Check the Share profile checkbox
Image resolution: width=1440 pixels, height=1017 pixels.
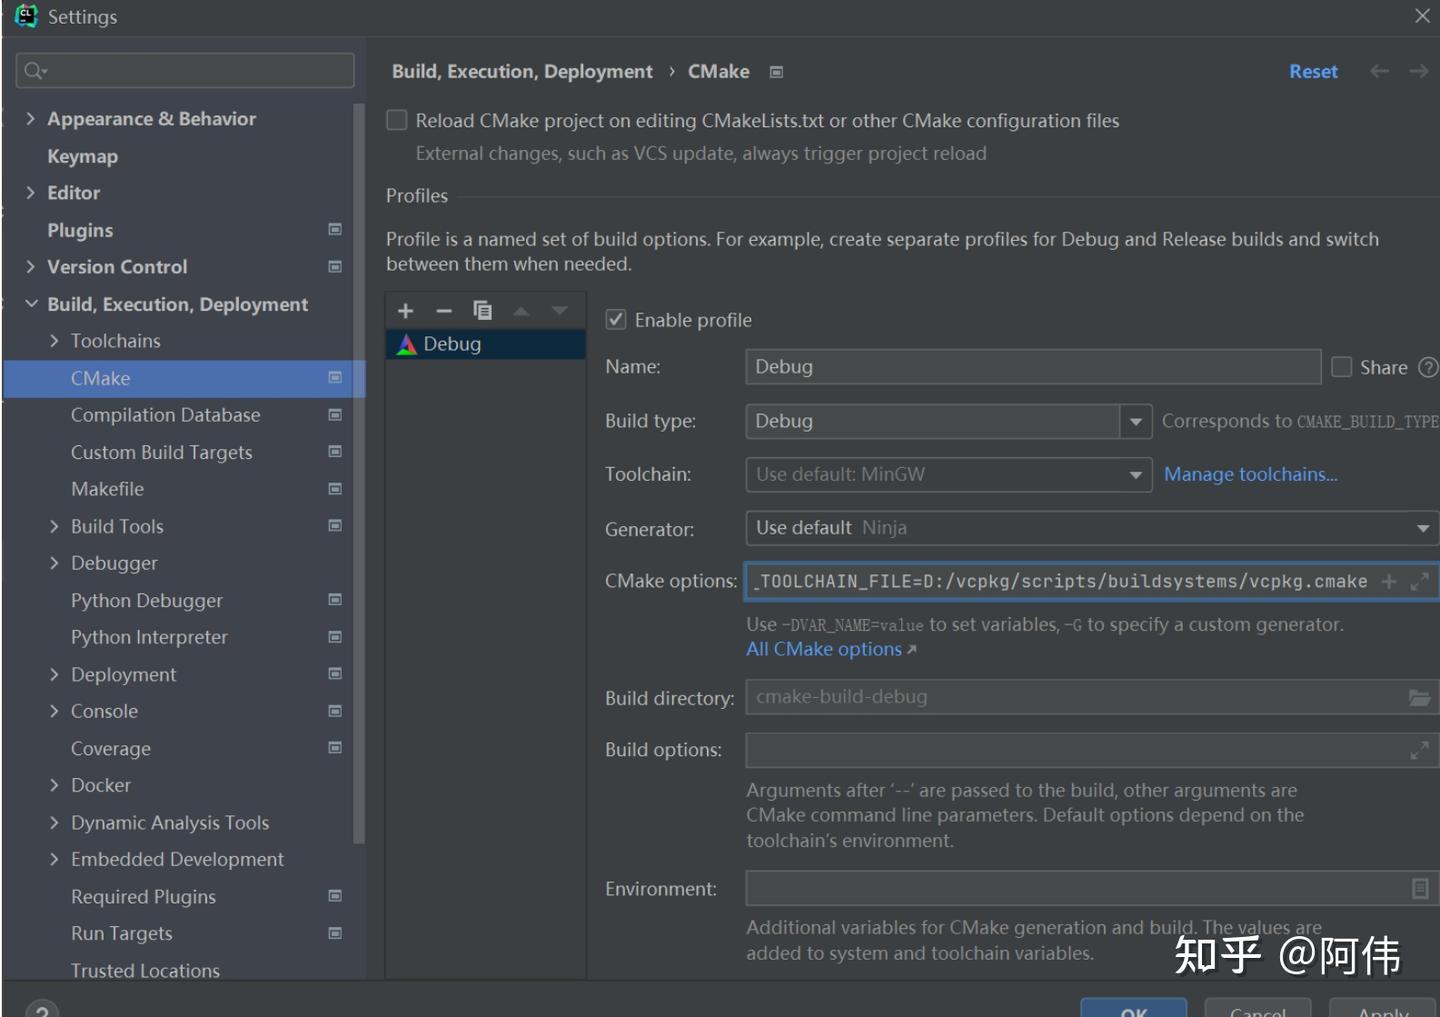pos(1342,367)
